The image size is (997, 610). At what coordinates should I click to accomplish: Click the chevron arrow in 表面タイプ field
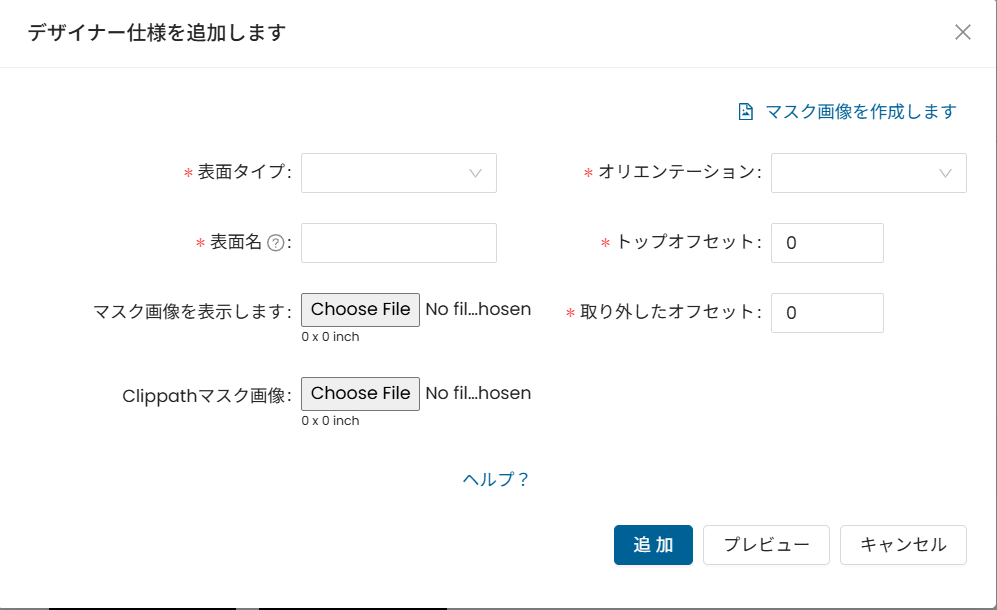coord(475,173)
